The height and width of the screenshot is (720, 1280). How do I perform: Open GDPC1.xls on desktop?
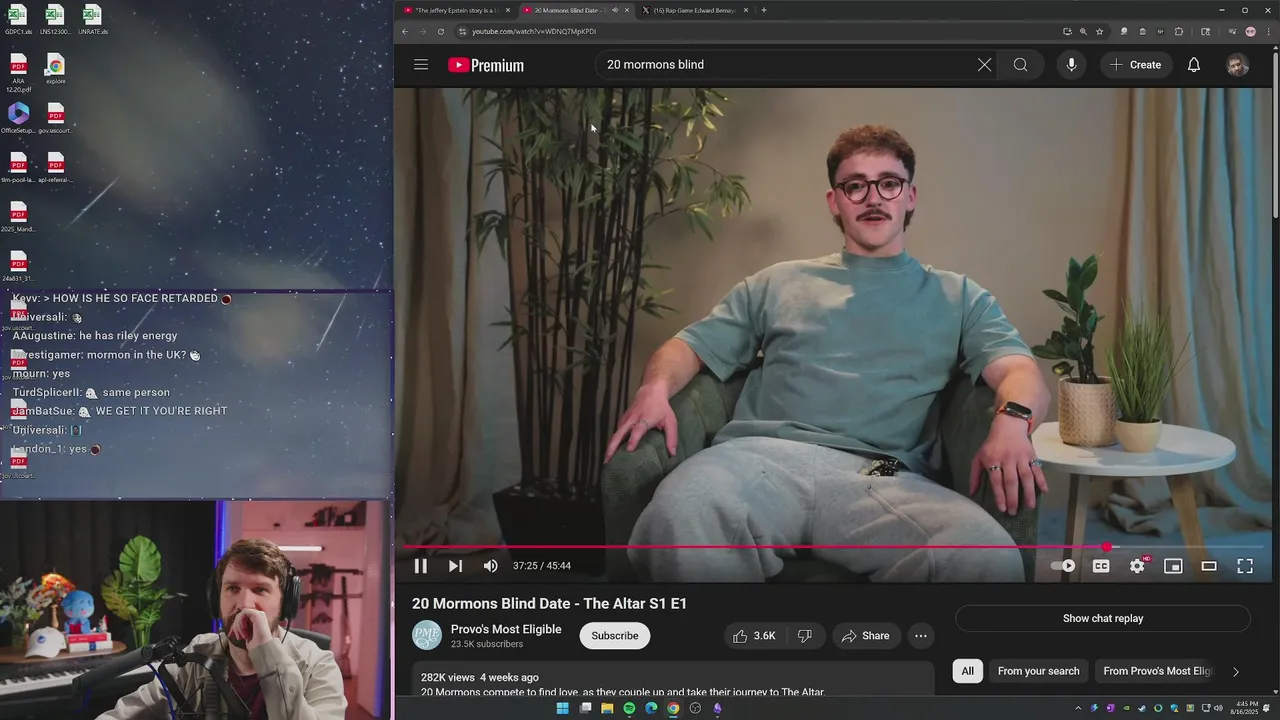(18, 20)
